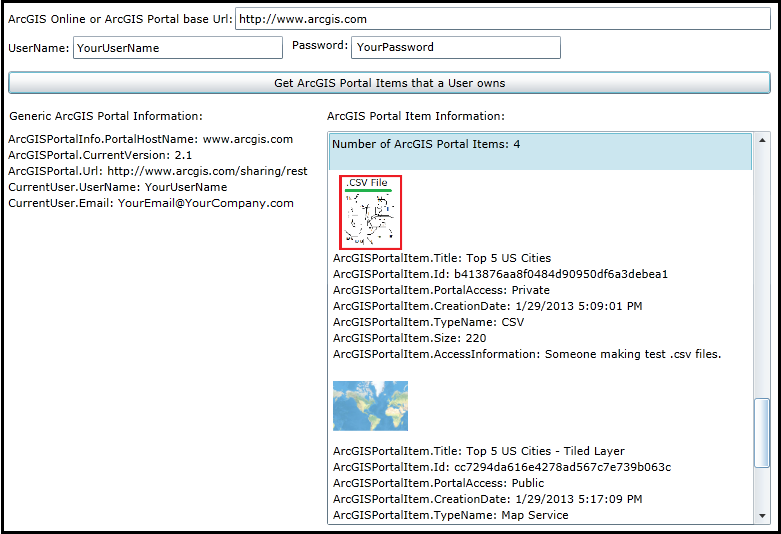Image resolution: width=781 pixels, height=534 pixels.
Task: Select the world map thumbnail for Tiled Layer
Action: tap(370, 406)
